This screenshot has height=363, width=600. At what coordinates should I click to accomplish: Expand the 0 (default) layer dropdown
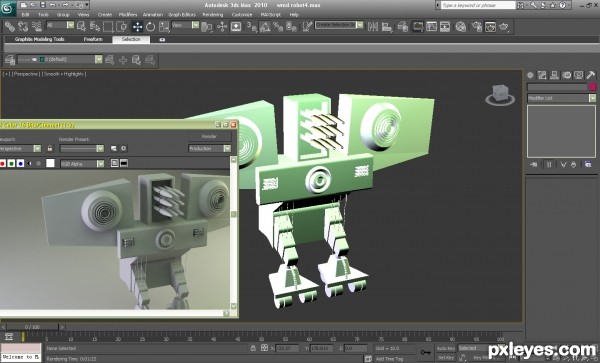[99, 59]
